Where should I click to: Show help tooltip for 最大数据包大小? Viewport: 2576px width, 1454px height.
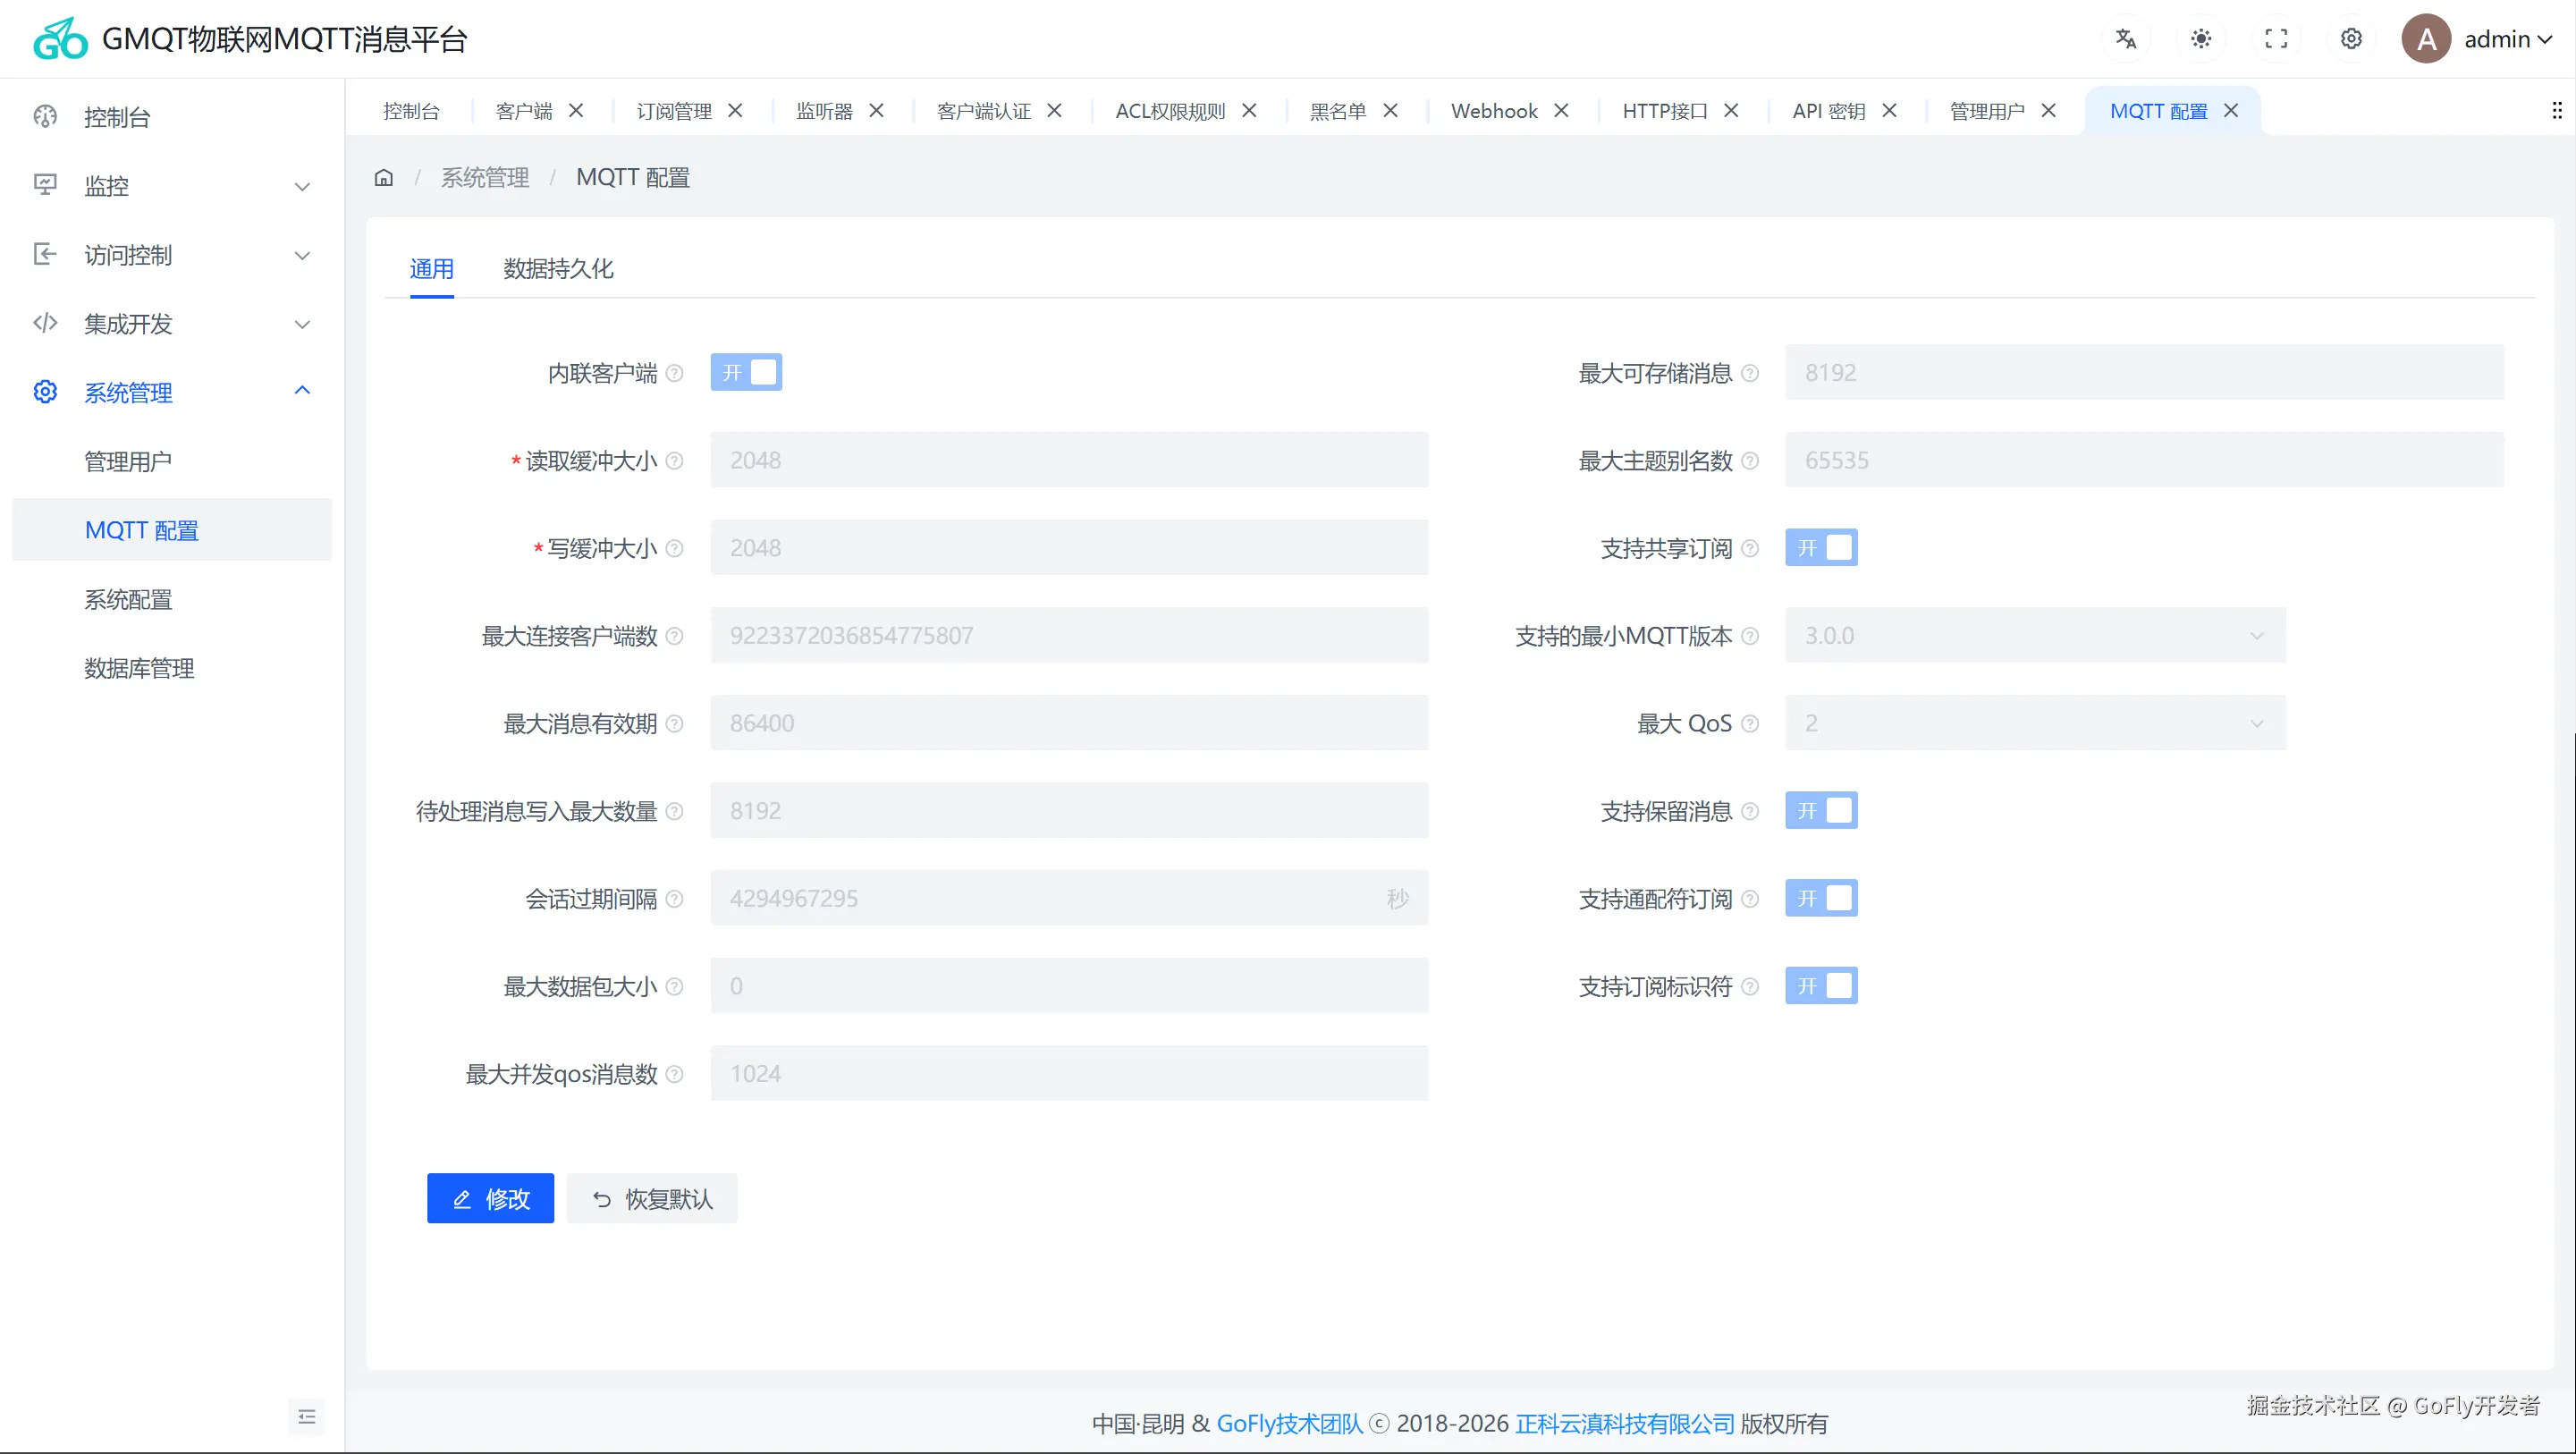click(x=675, y=987)
